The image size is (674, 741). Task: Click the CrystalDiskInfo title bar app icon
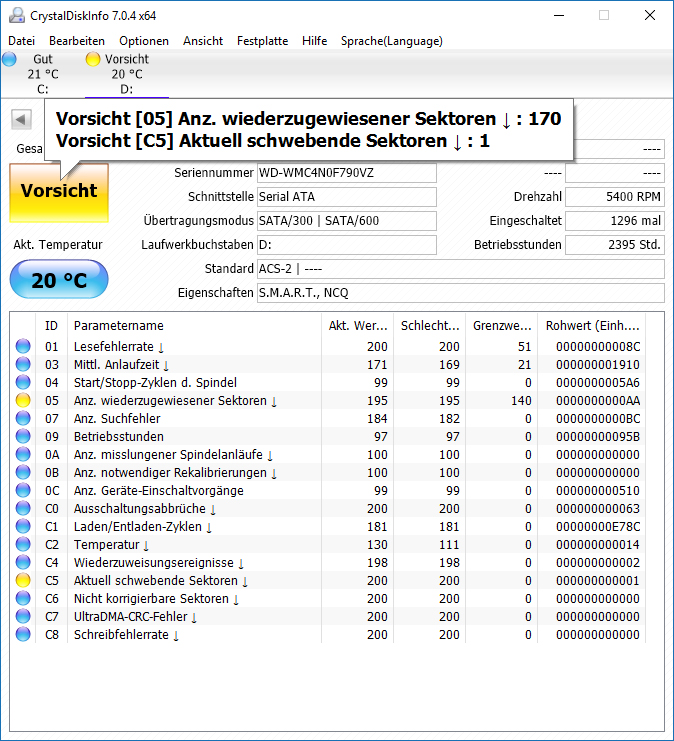[x=17, y=16]
